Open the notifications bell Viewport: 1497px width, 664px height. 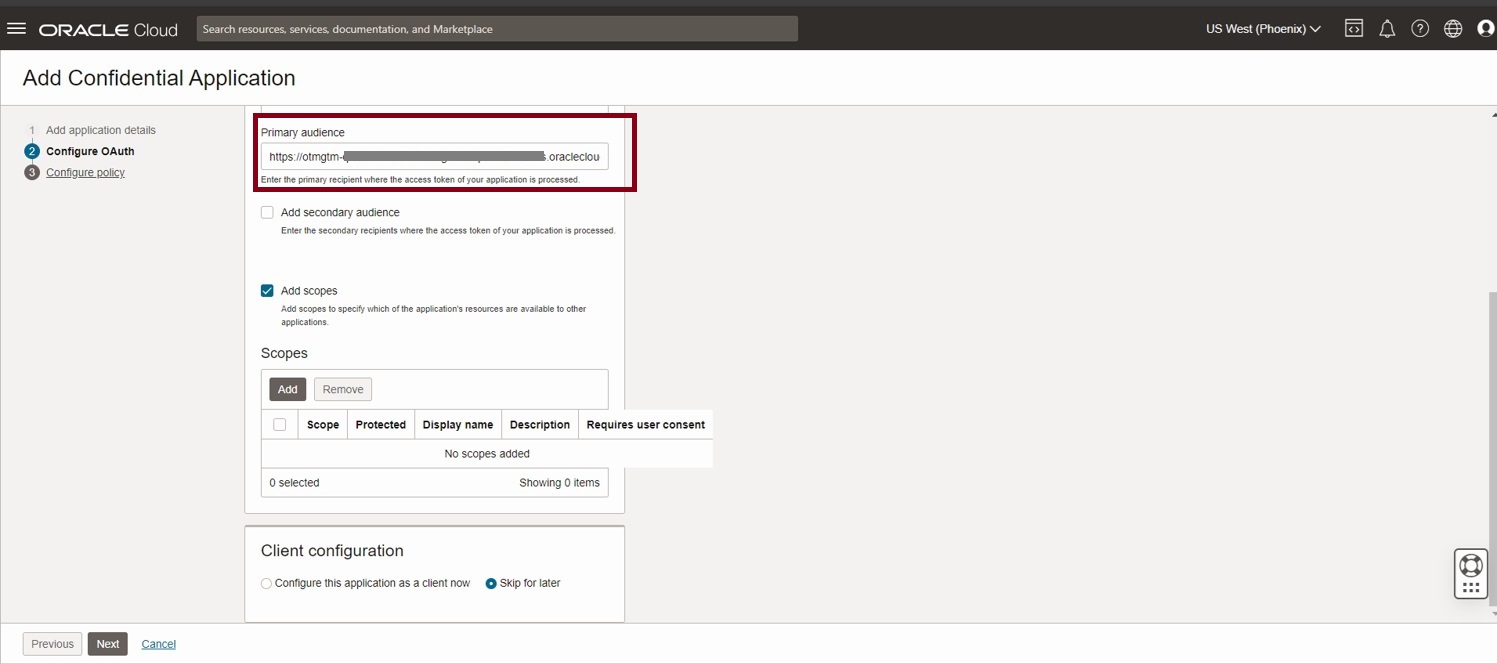(x=1387, y=29)
